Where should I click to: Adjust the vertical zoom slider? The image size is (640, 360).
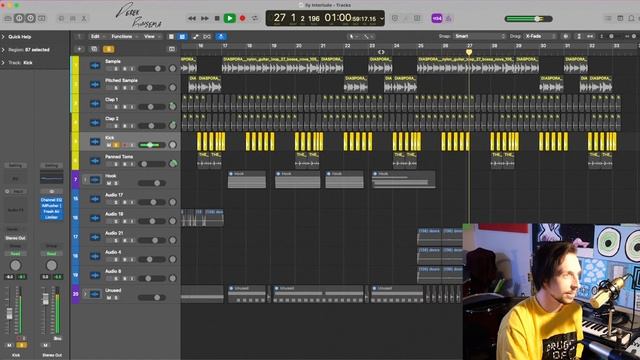pos(611,36)
